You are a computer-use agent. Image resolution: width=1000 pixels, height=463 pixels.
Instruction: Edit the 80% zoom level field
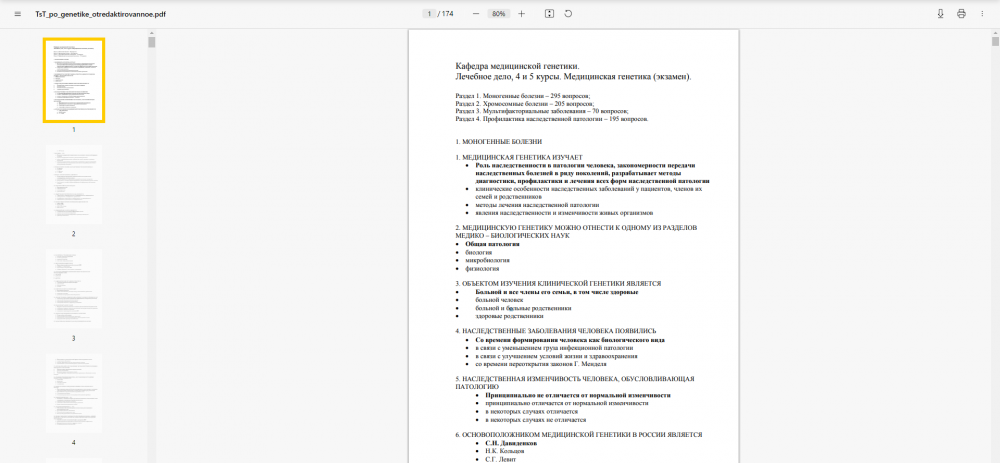(499, 13)
